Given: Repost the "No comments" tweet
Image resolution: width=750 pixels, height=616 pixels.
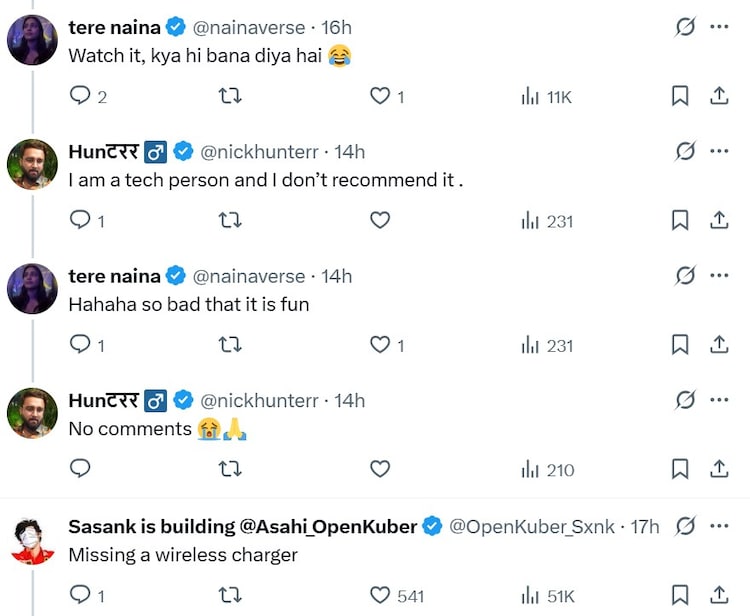Looking at the screenshot, I should [x=230, y=469].
